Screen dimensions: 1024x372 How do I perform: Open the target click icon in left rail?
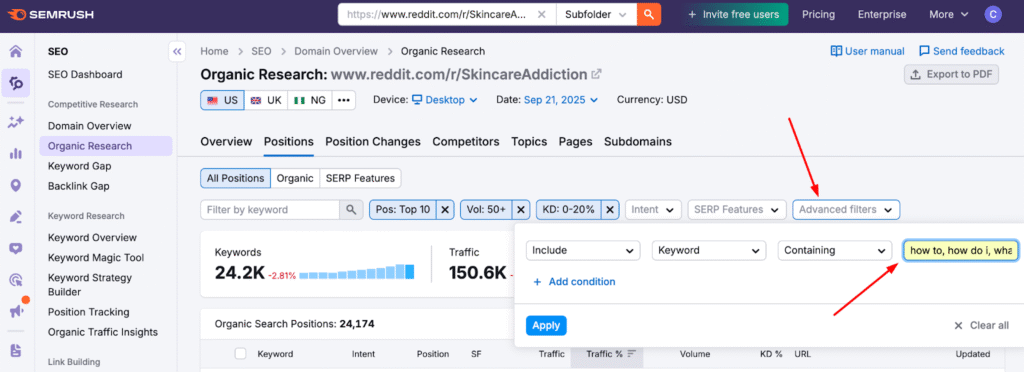pos(16,280)
